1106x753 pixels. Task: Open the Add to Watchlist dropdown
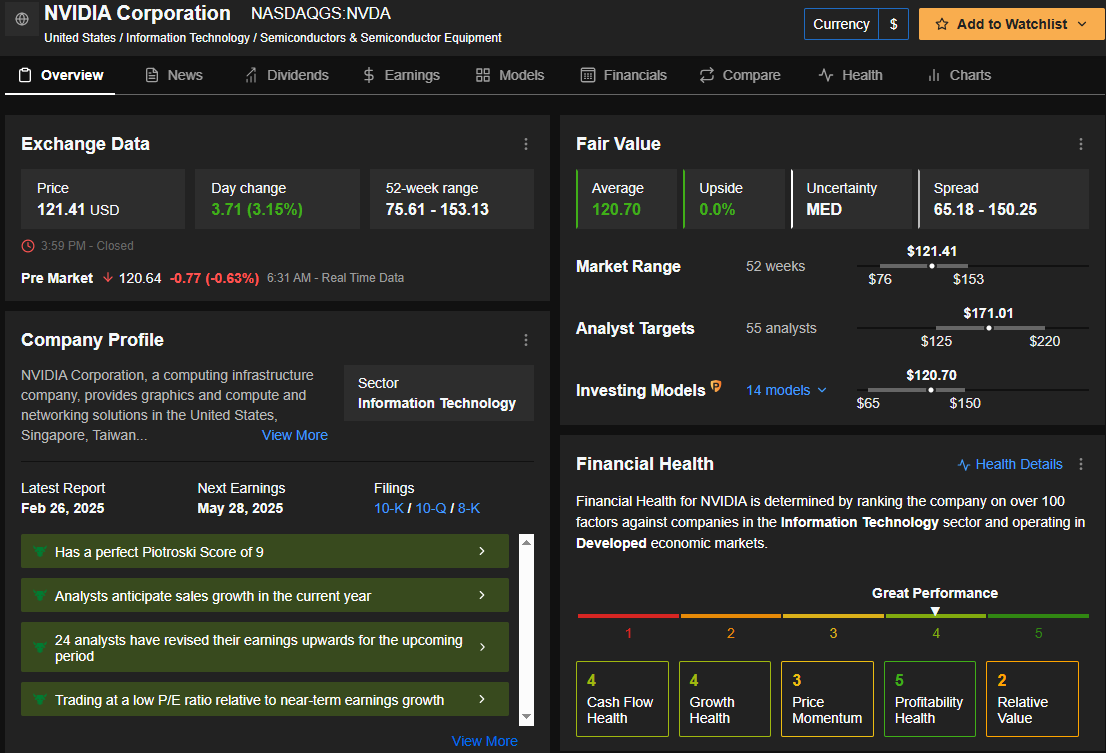[x=1082, y=24]
